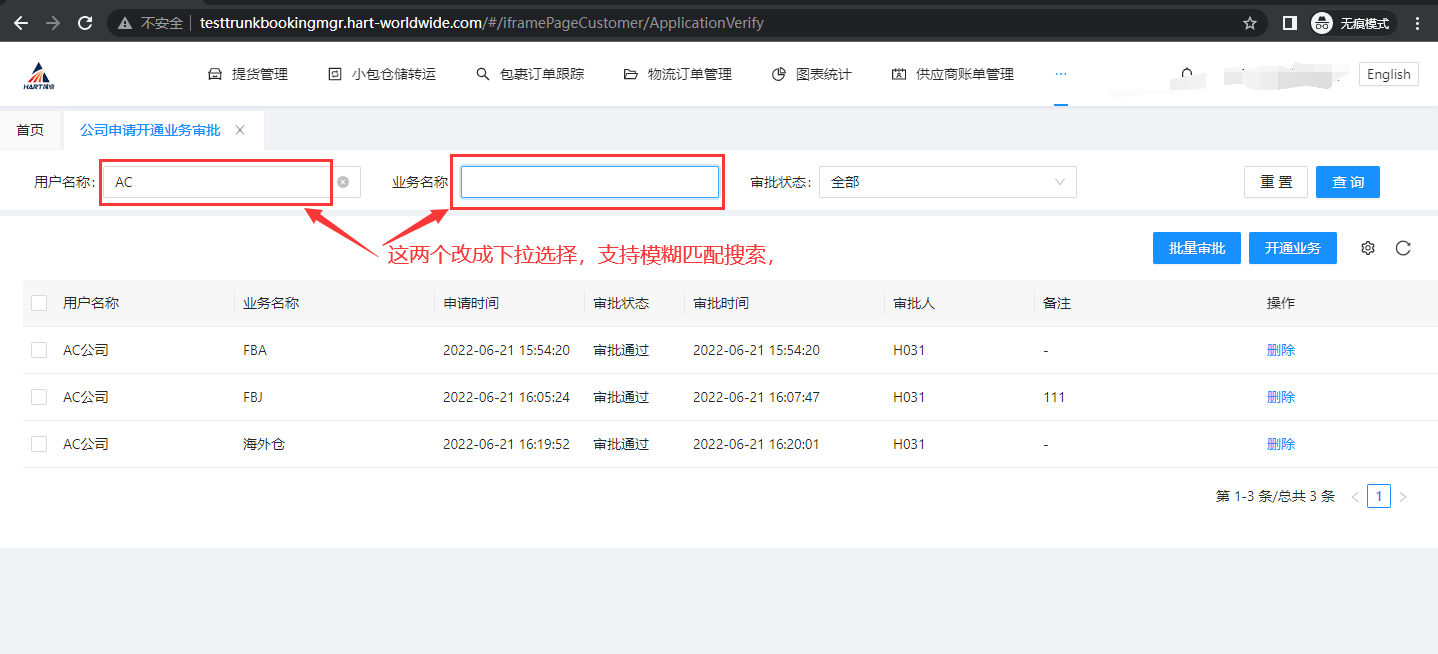This screenshot has height=654, width=1438.
Task: Click the table refresh icon
Action: [x=1403, y=248]
